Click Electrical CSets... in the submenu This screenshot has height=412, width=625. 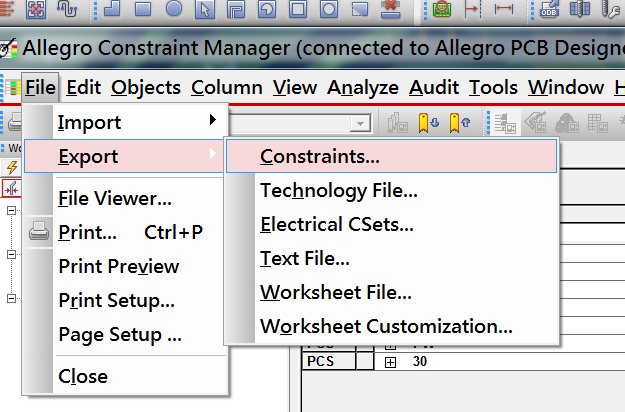(x=337, y=224)
